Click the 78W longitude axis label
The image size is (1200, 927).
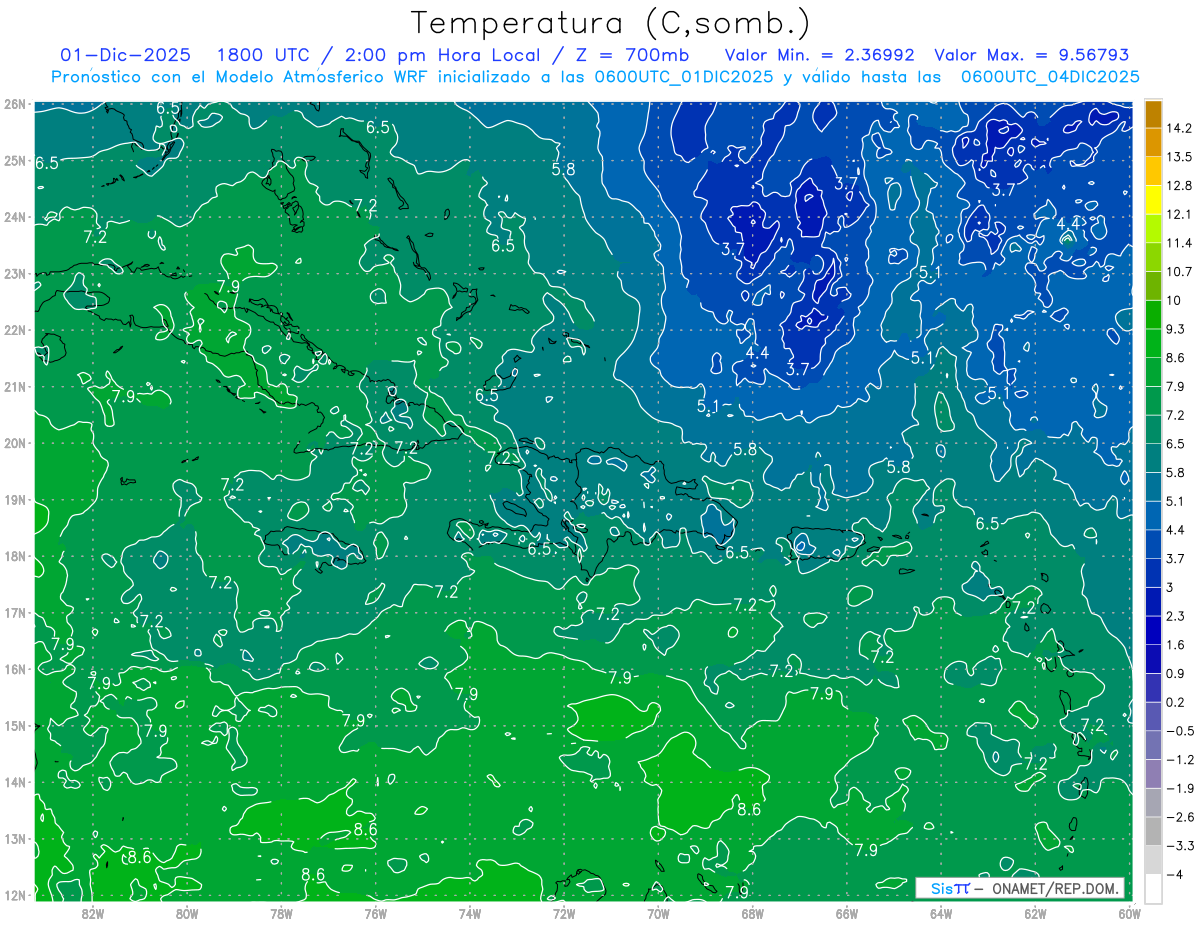point(281,913)
